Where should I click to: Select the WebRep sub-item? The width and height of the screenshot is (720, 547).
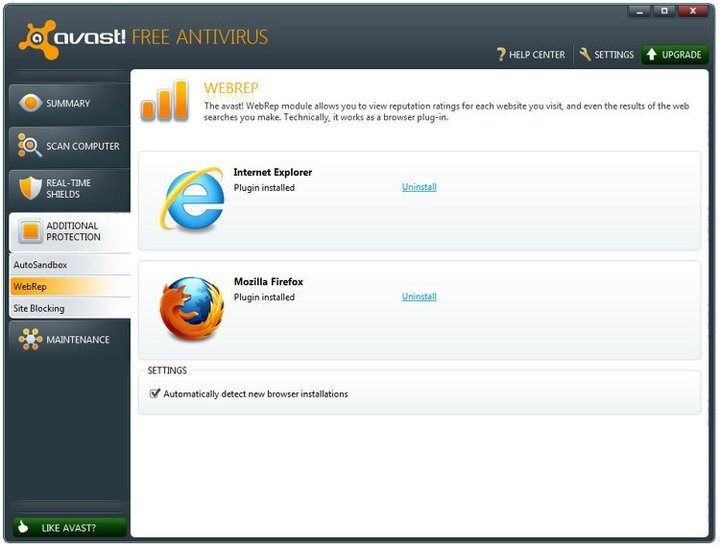(69, 287)
